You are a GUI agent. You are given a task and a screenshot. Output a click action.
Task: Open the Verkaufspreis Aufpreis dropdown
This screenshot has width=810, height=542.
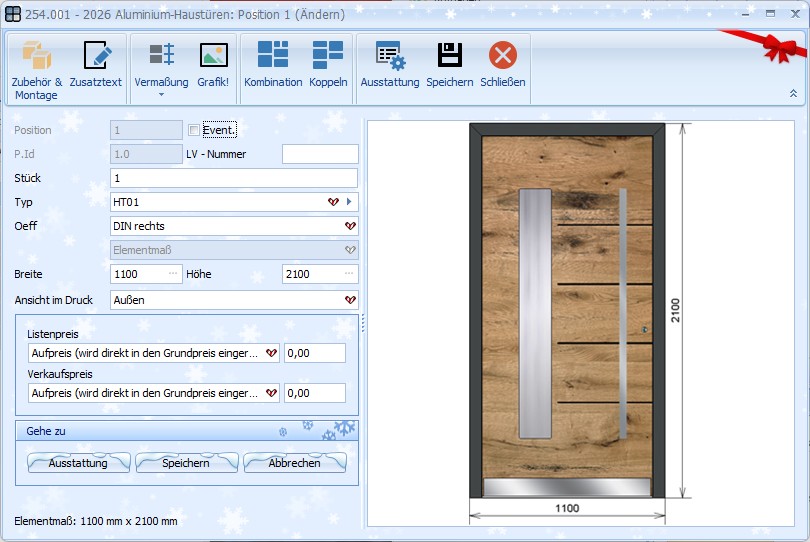pos(271,394)
